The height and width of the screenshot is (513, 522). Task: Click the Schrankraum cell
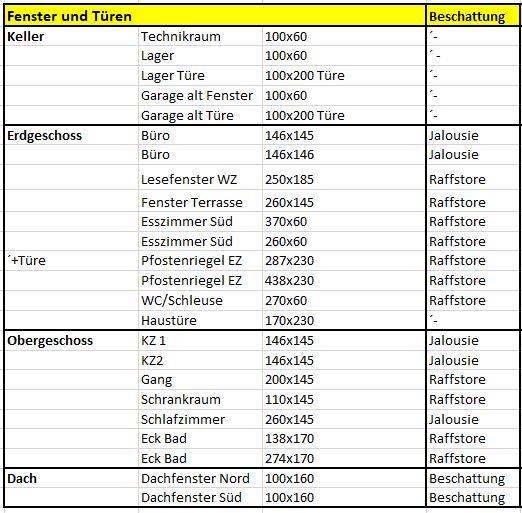(200, 400)
